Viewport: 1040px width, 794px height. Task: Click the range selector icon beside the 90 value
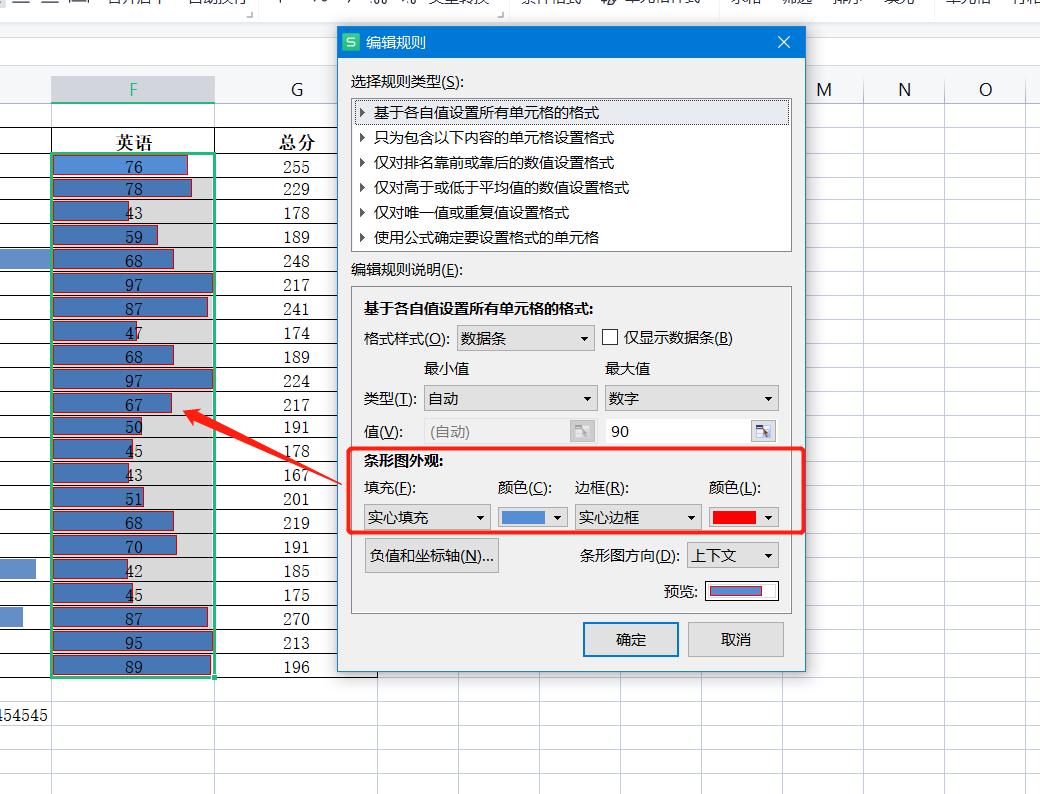763,430
